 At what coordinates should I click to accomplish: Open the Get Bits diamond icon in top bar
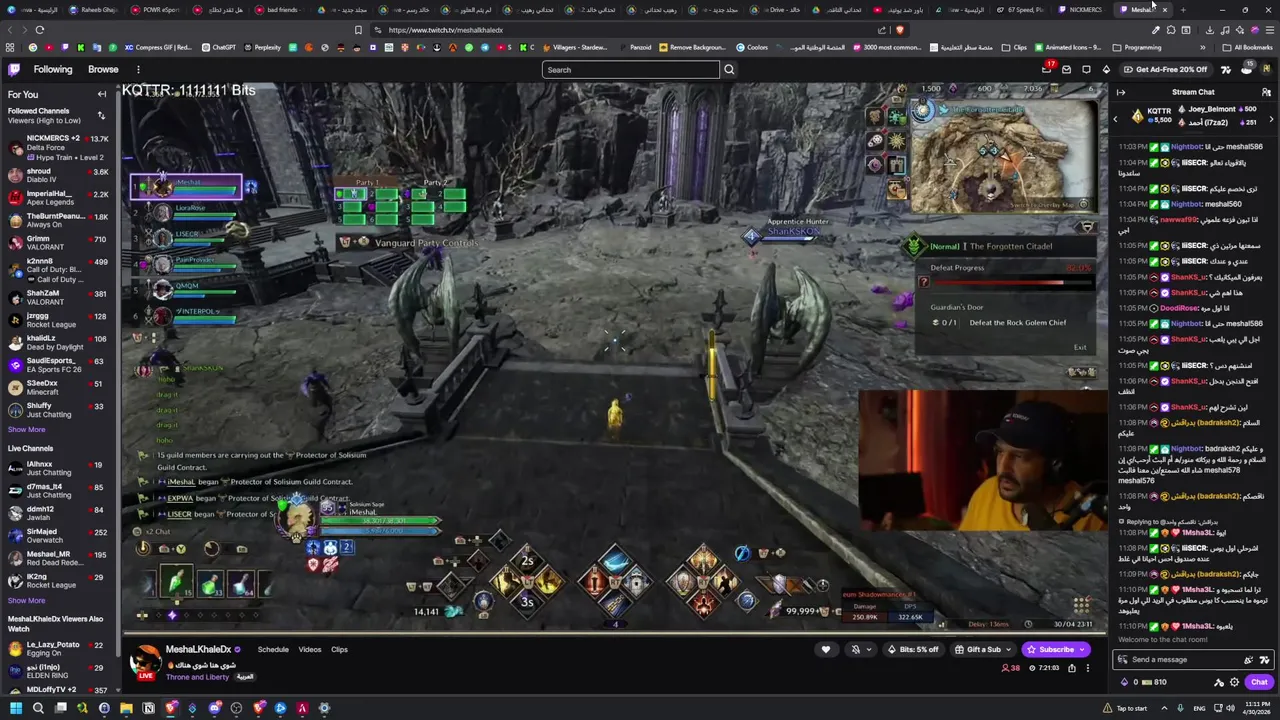pos(1106,69)
